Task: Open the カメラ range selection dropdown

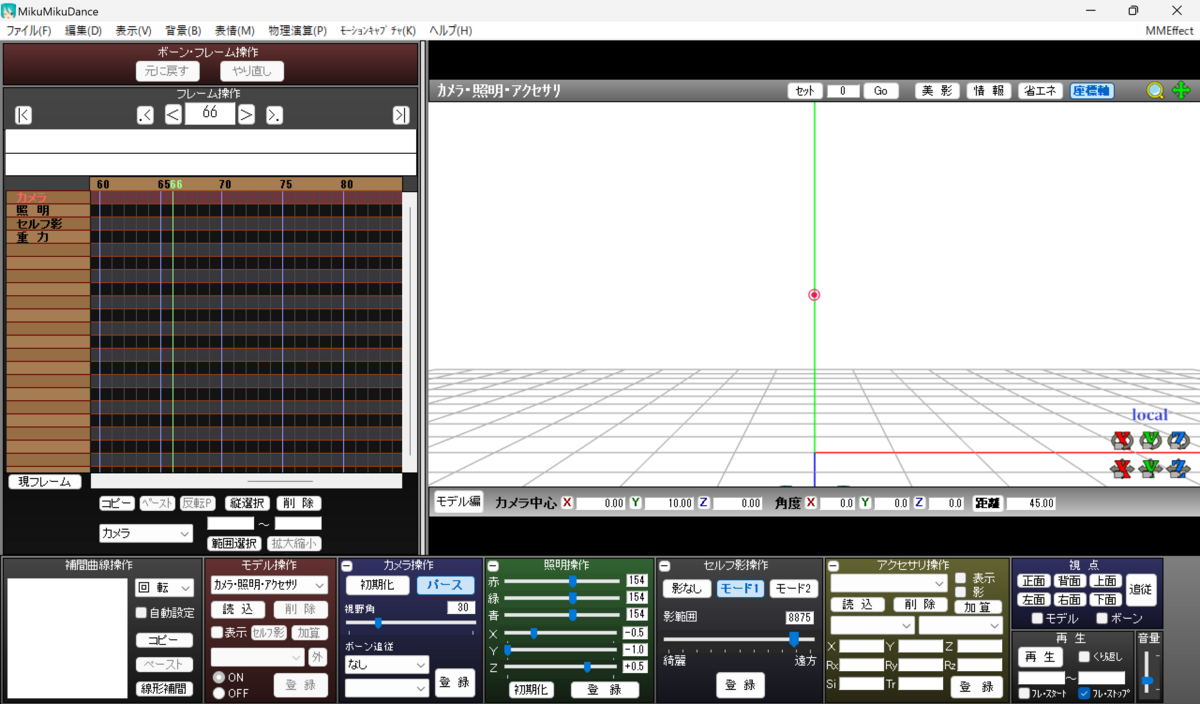Action: point(145,534)
